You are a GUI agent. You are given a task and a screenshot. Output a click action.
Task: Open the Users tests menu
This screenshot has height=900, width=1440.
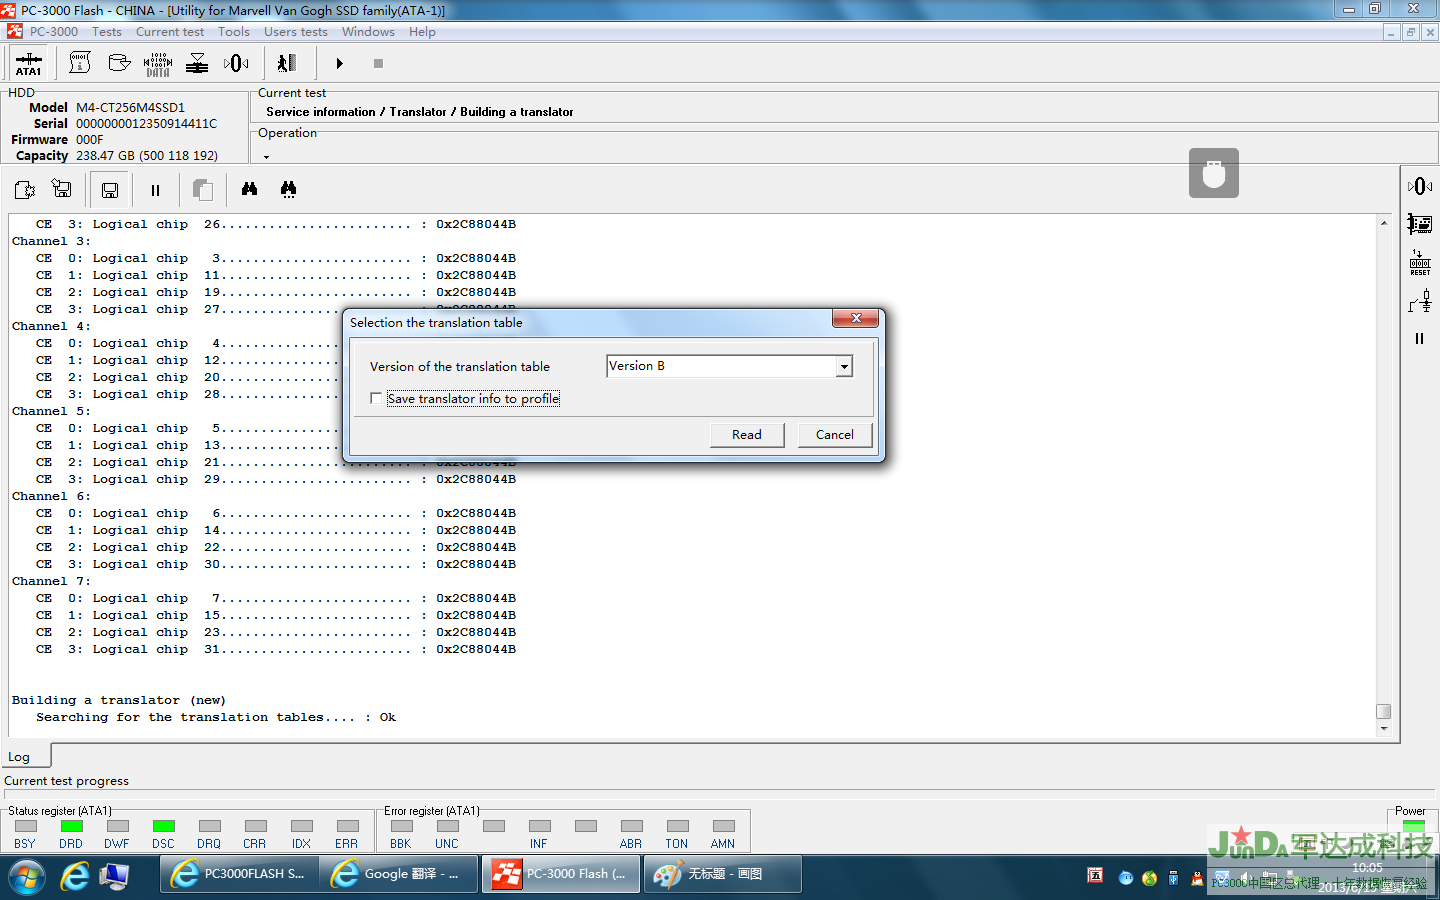point(296,32)
